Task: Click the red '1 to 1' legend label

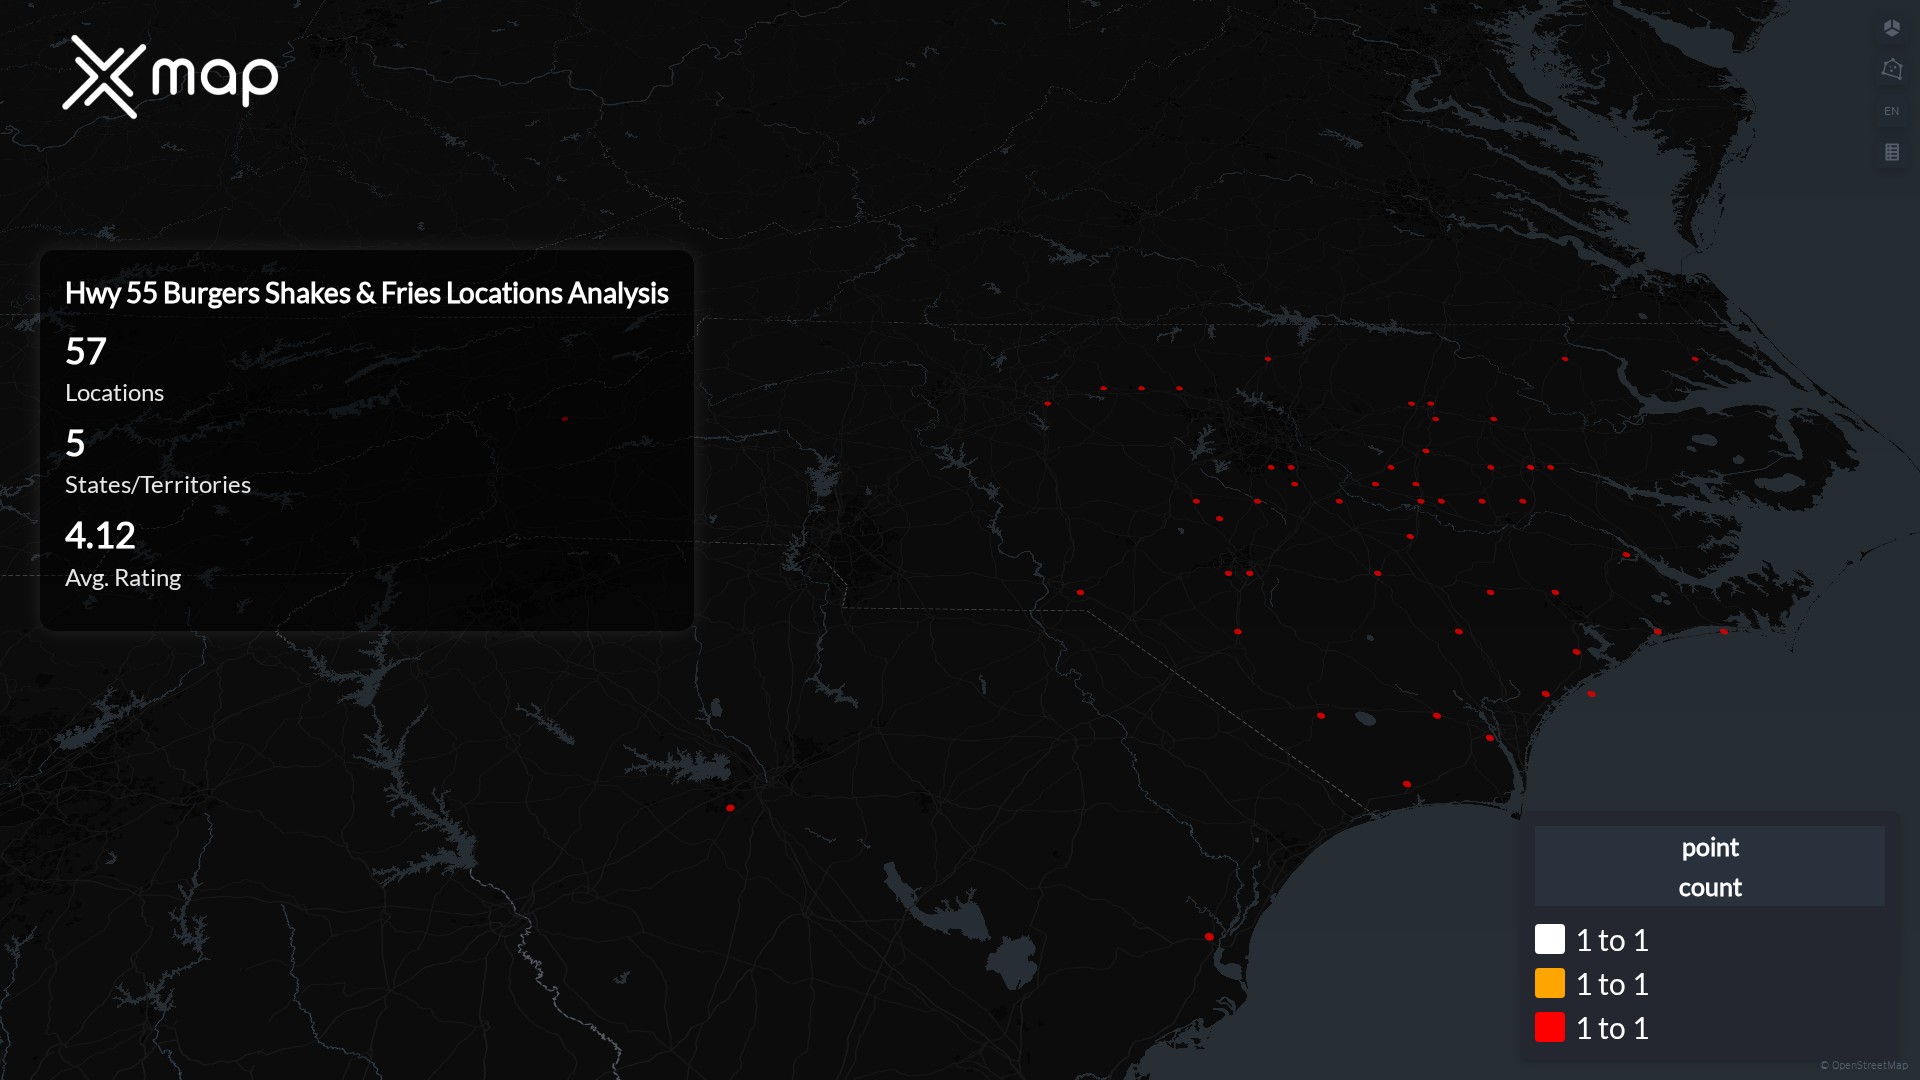Action: click(x=1612, y=1028)
